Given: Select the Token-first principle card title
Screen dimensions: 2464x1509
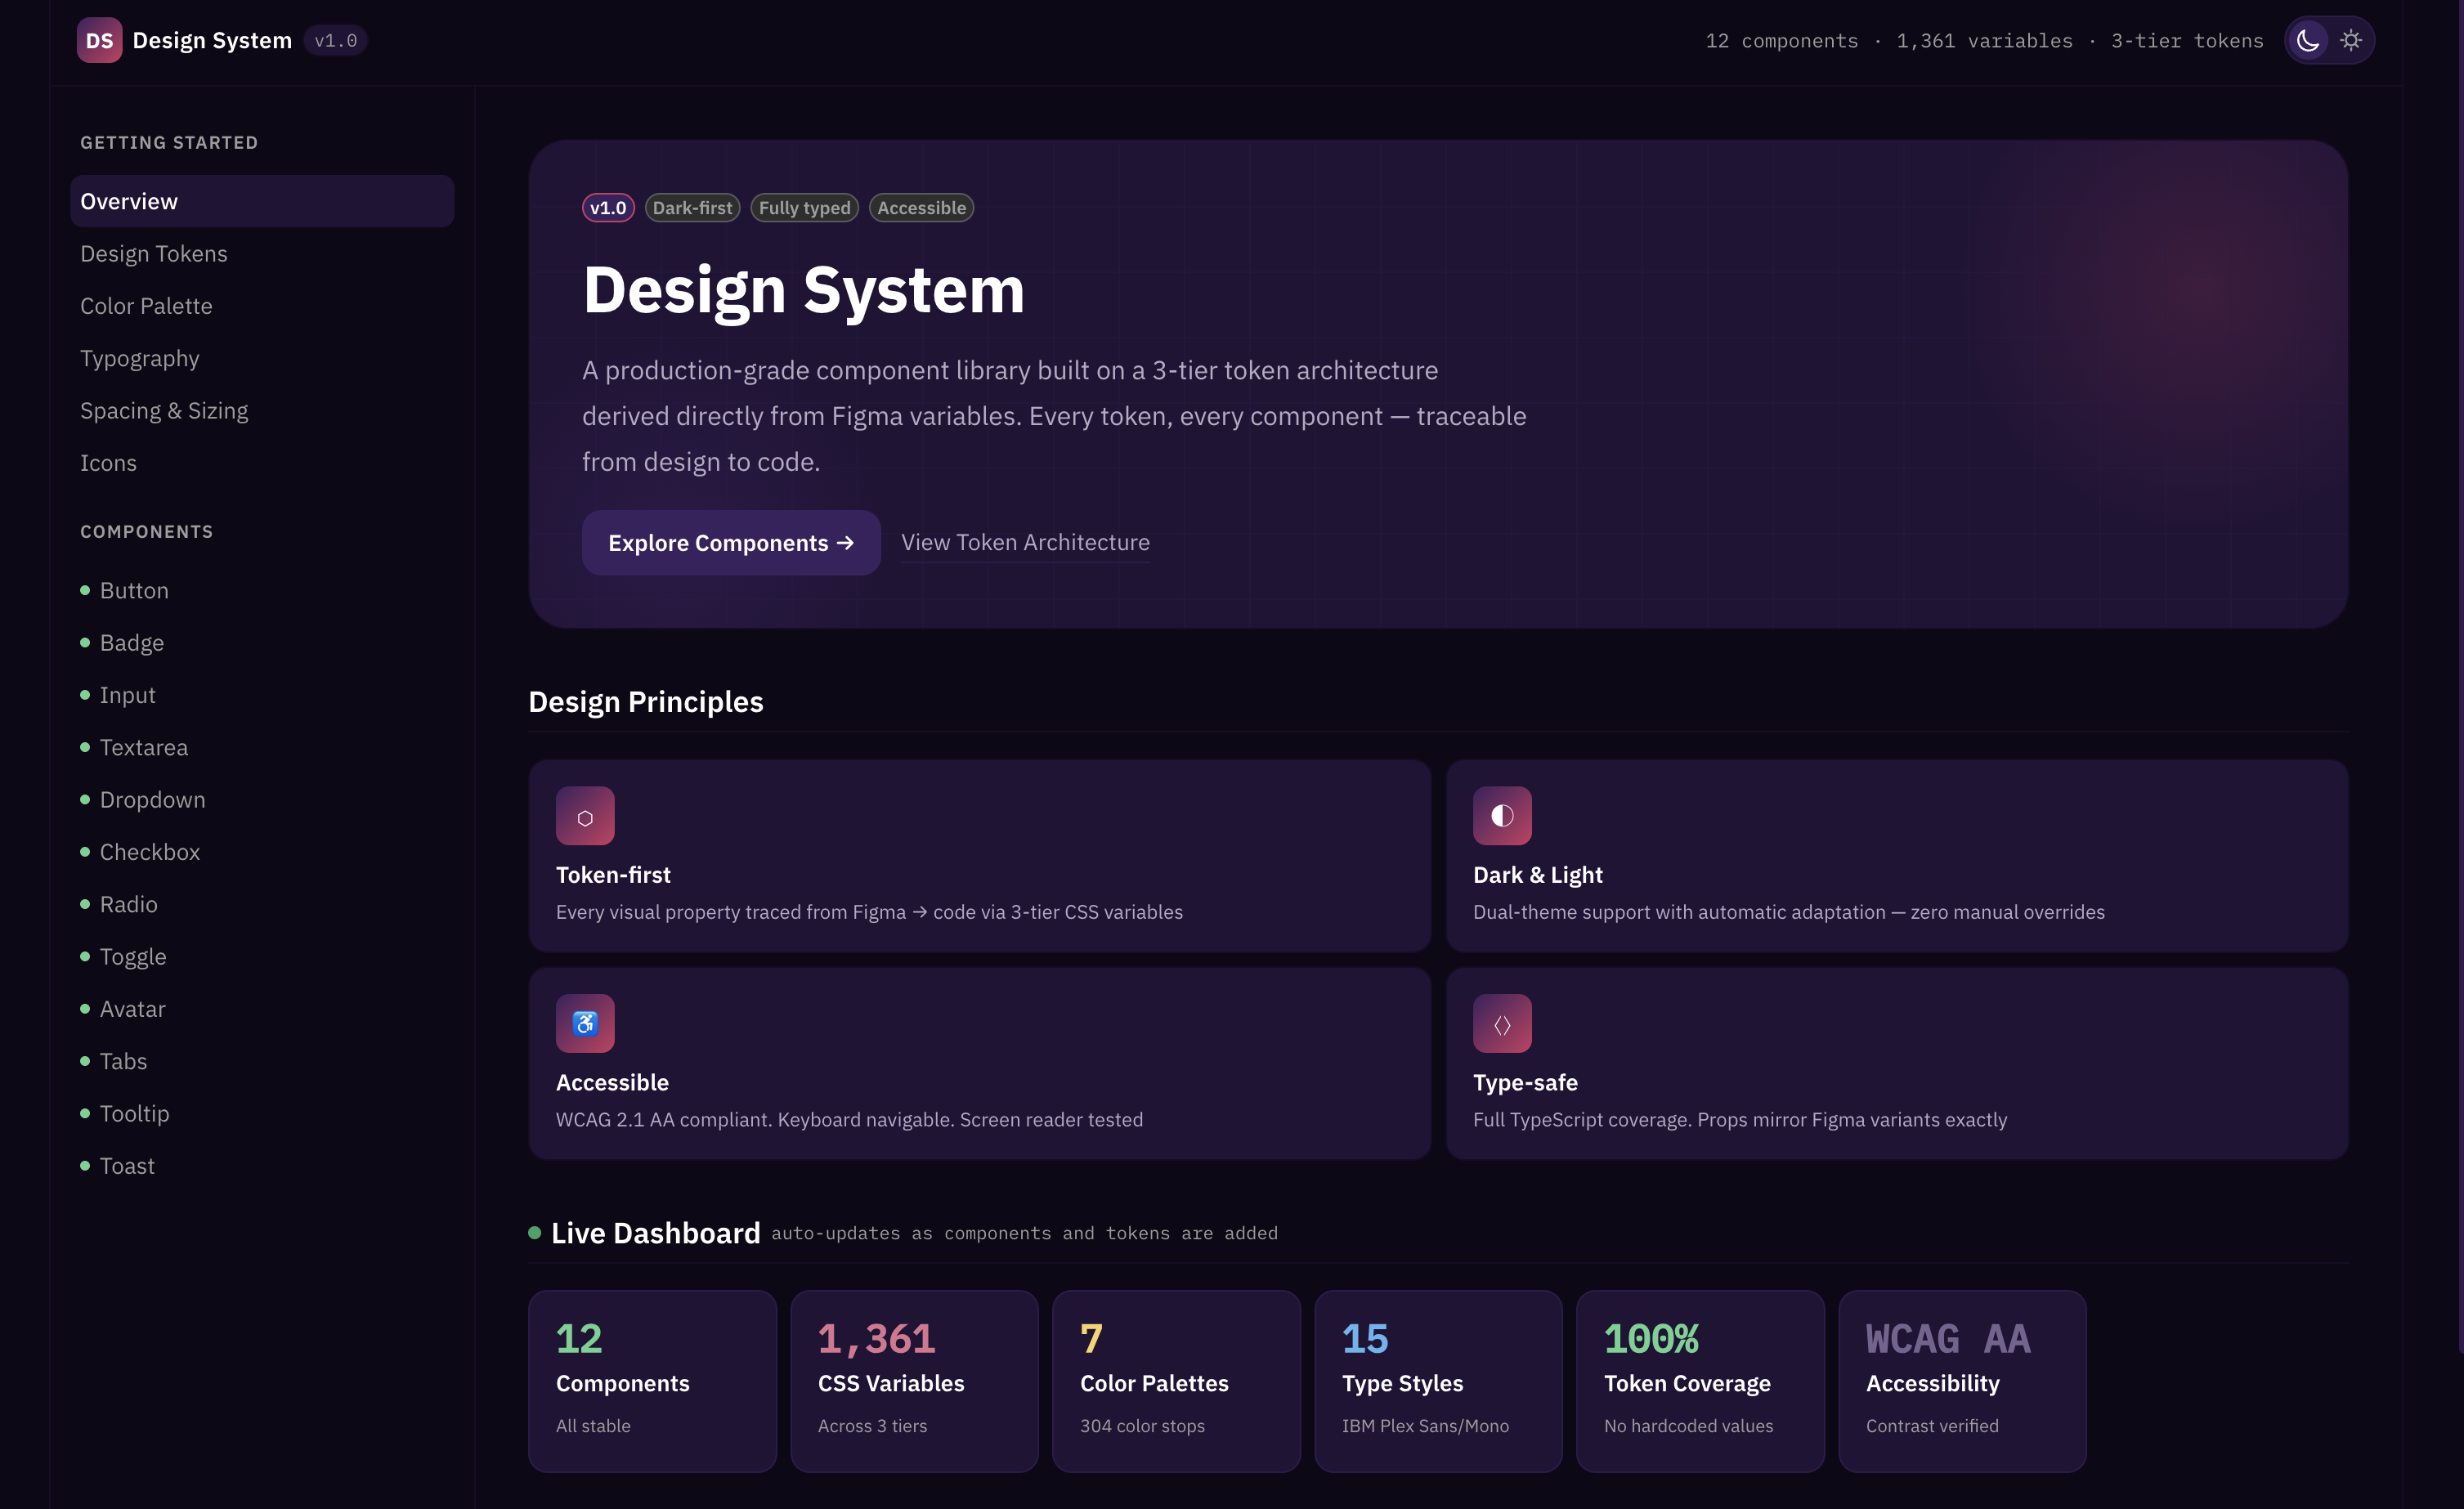Looking at the screenshot, I should click(613, 875).
